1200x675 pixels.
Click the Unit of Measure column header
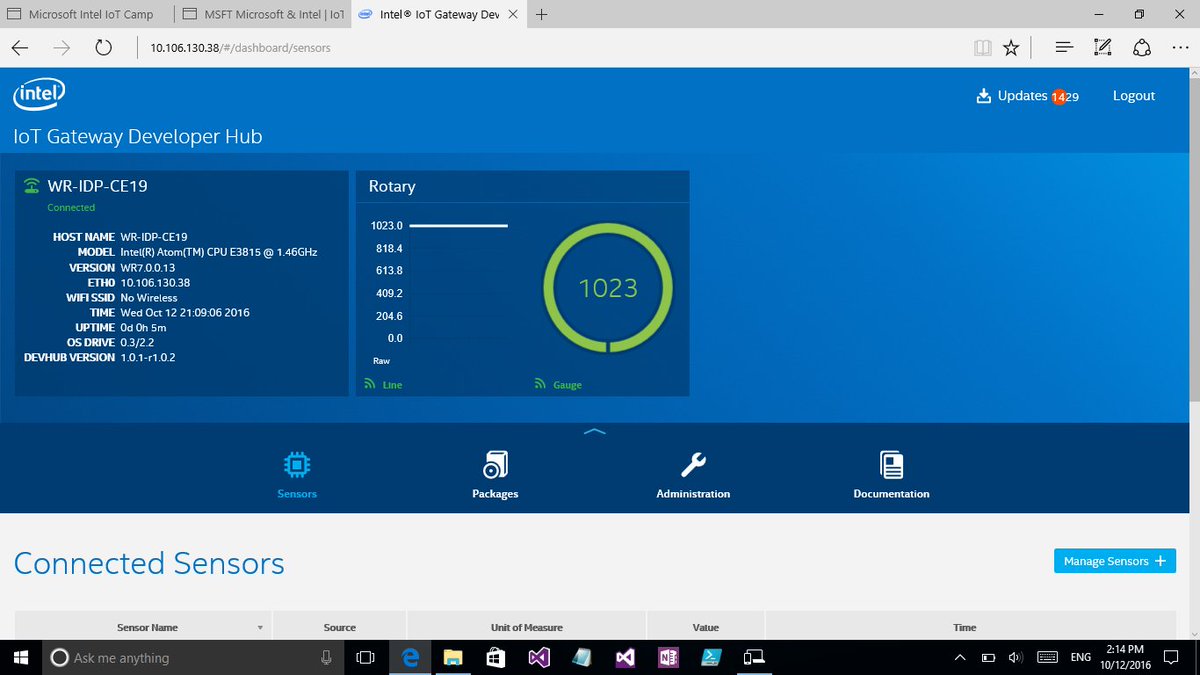[x=527, y=628]
